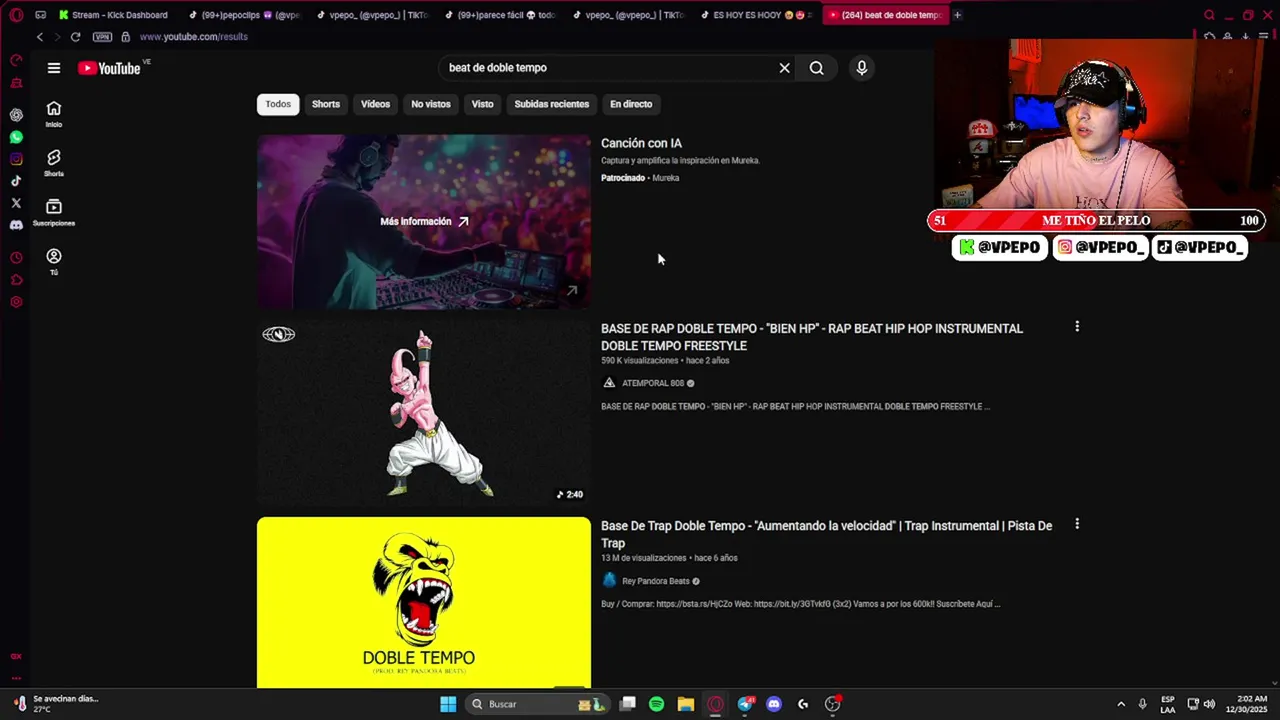Switch to the (99+)pepoclips TikTok tab
This screenshot has width=1280, height=720.
pyautogui.click(x=245, y=15)
